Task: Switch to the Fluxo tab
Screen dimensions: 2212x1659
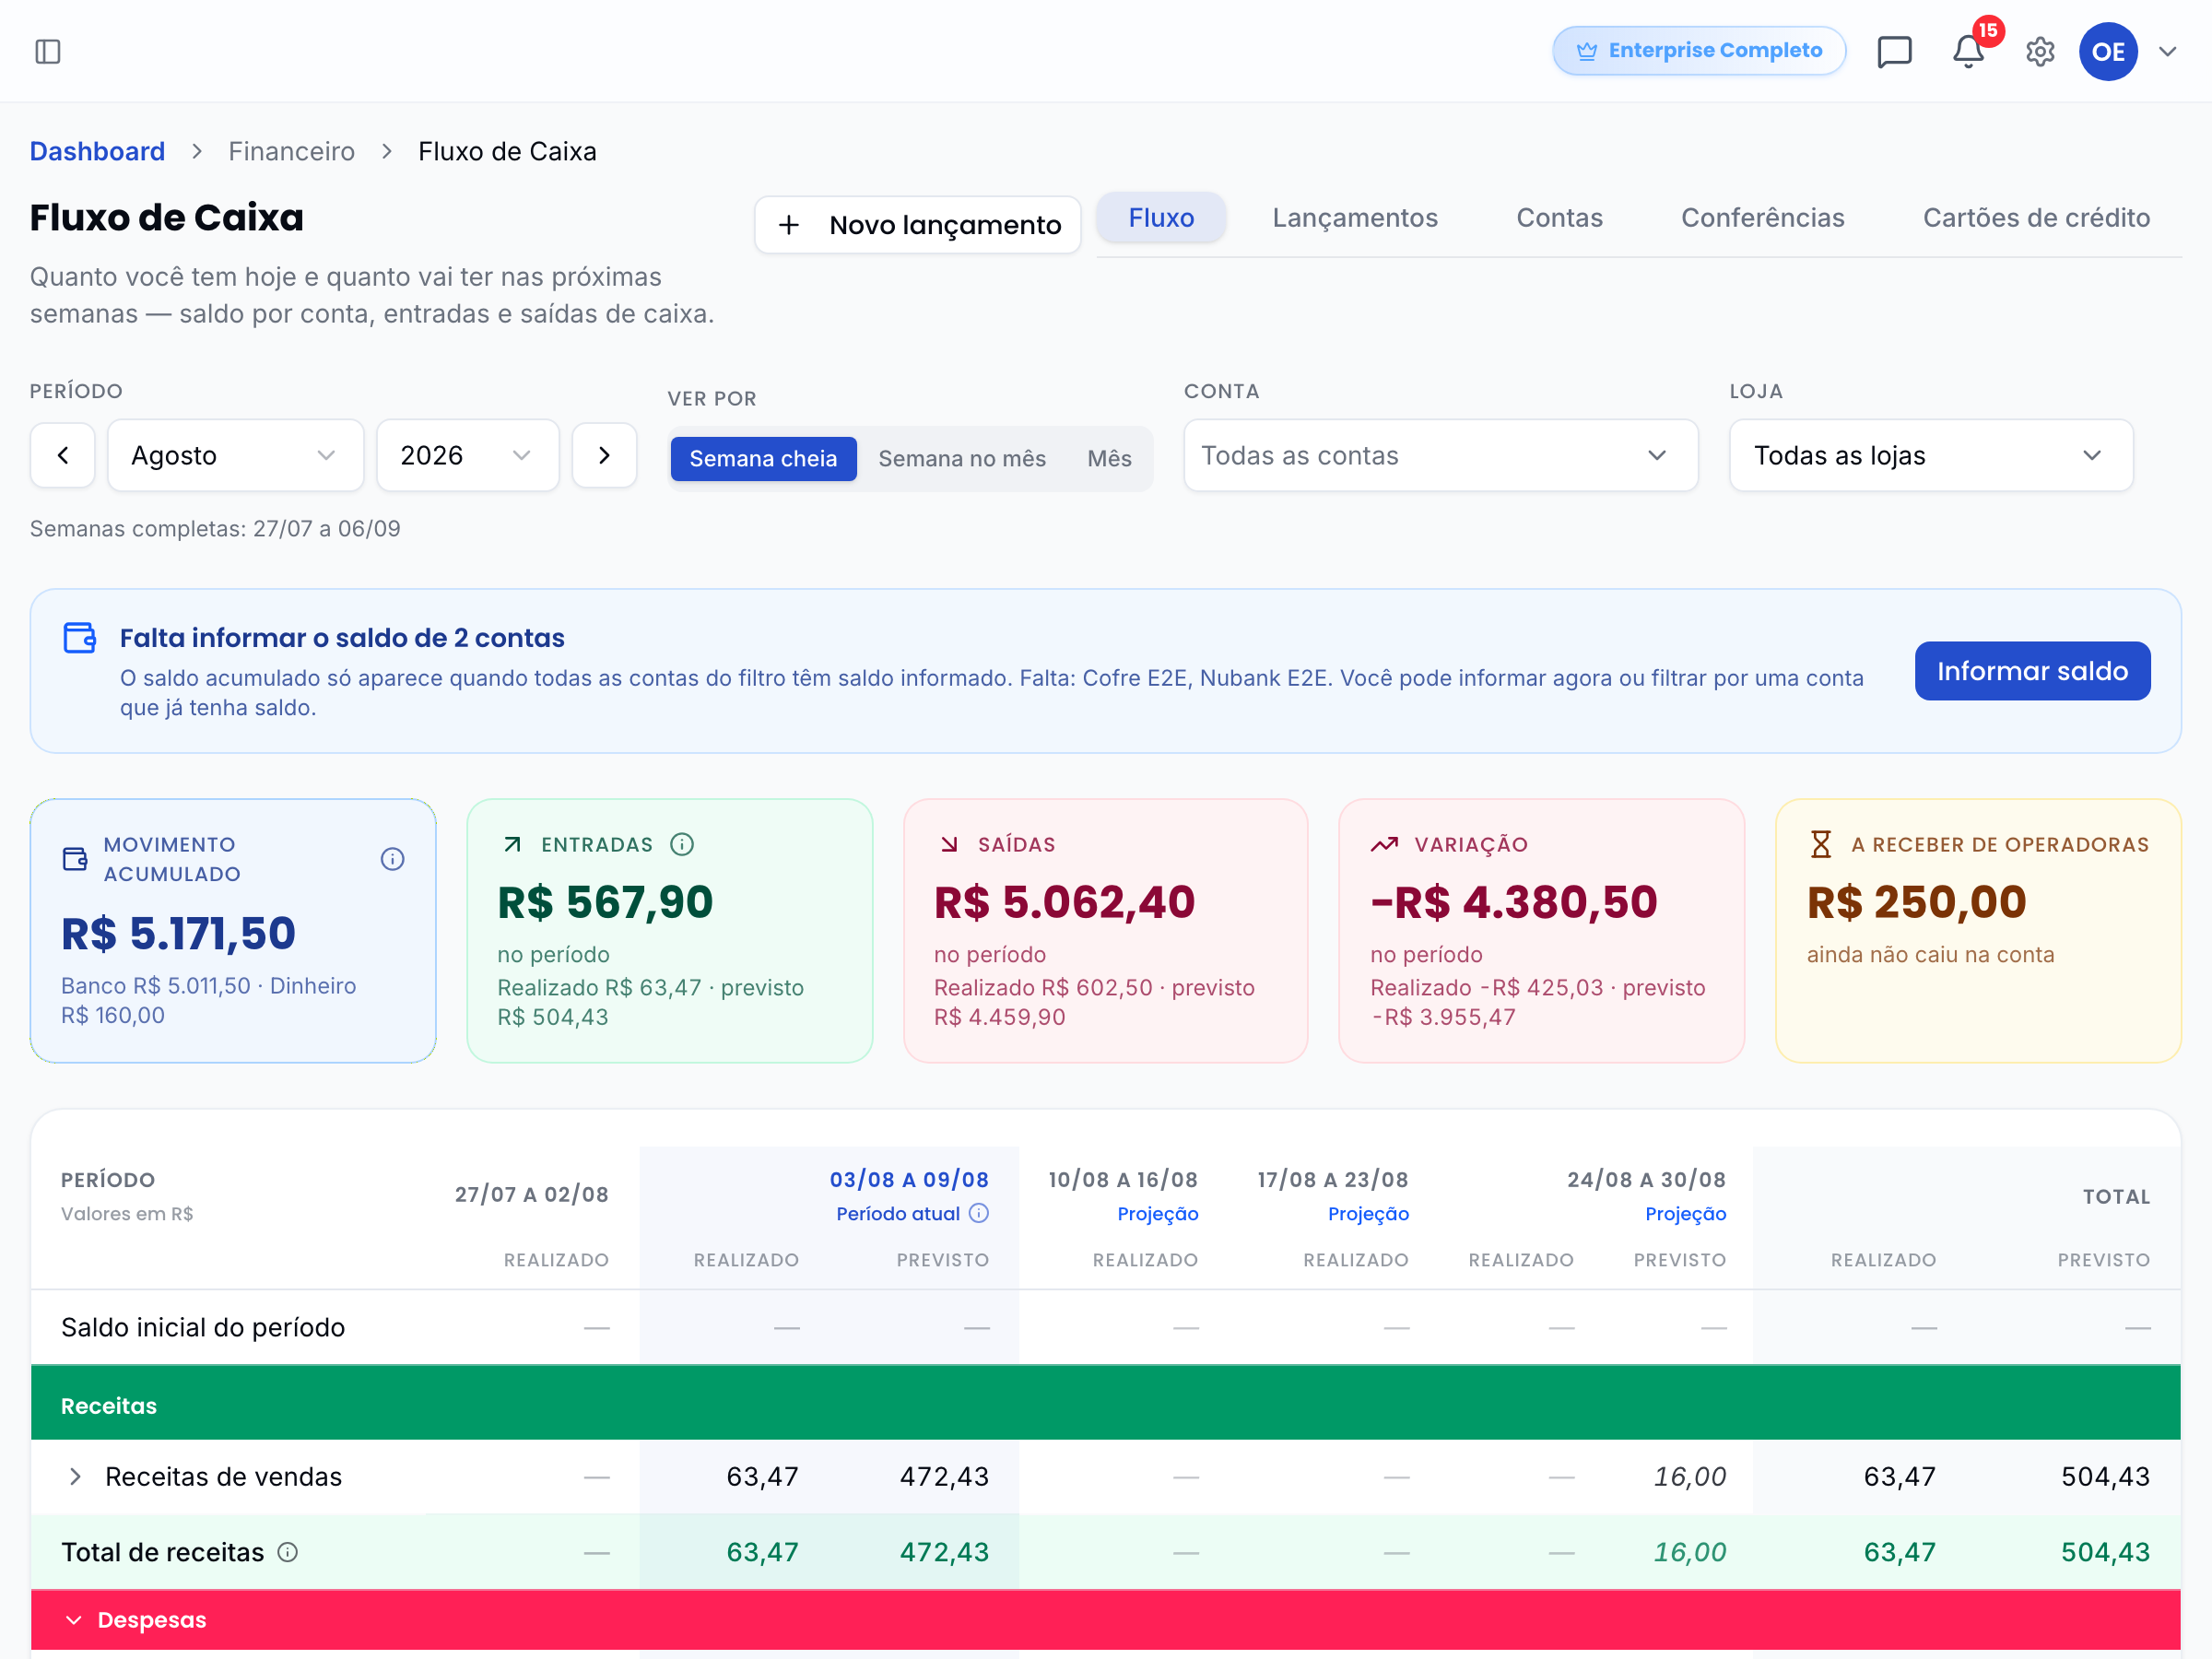Action: [x=1161, y=218]
